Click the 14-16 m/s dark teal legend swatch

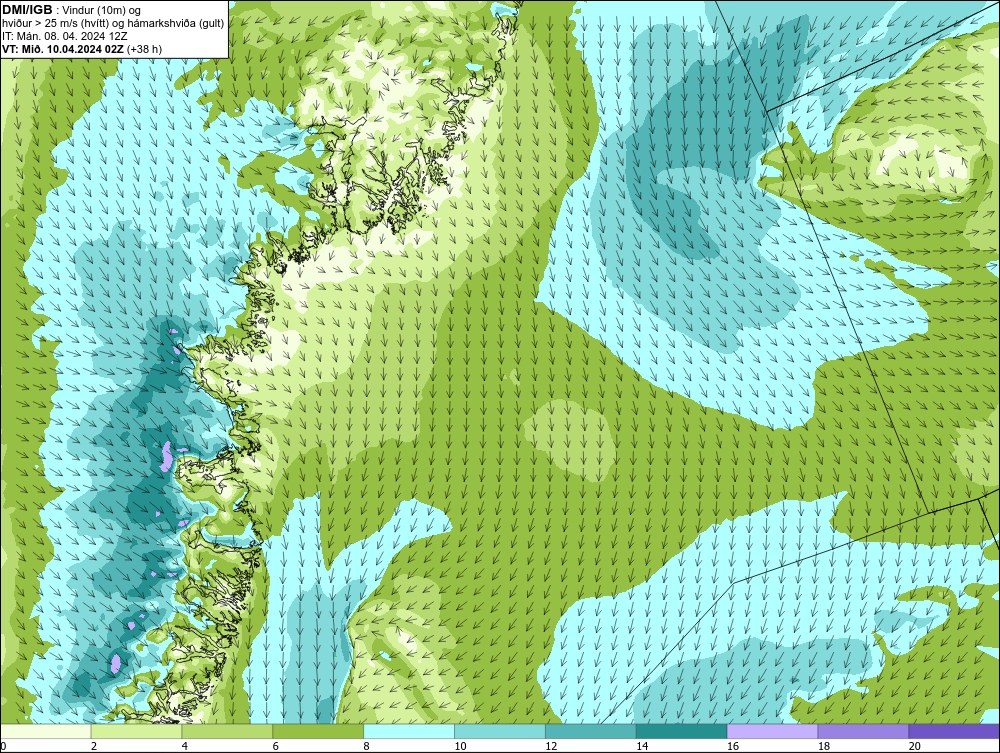click(682, 731)
